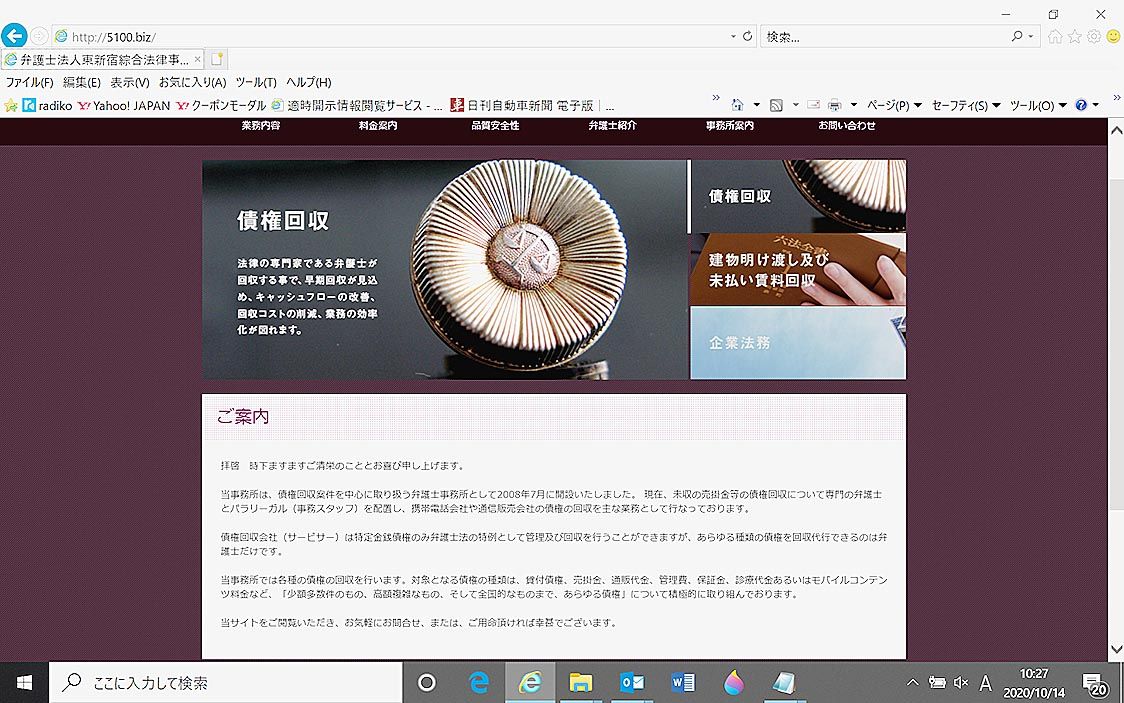This screenshot has height=703, width=1124.
Task: Toggle the IME input mode A indicator
Action: [985, 683]
